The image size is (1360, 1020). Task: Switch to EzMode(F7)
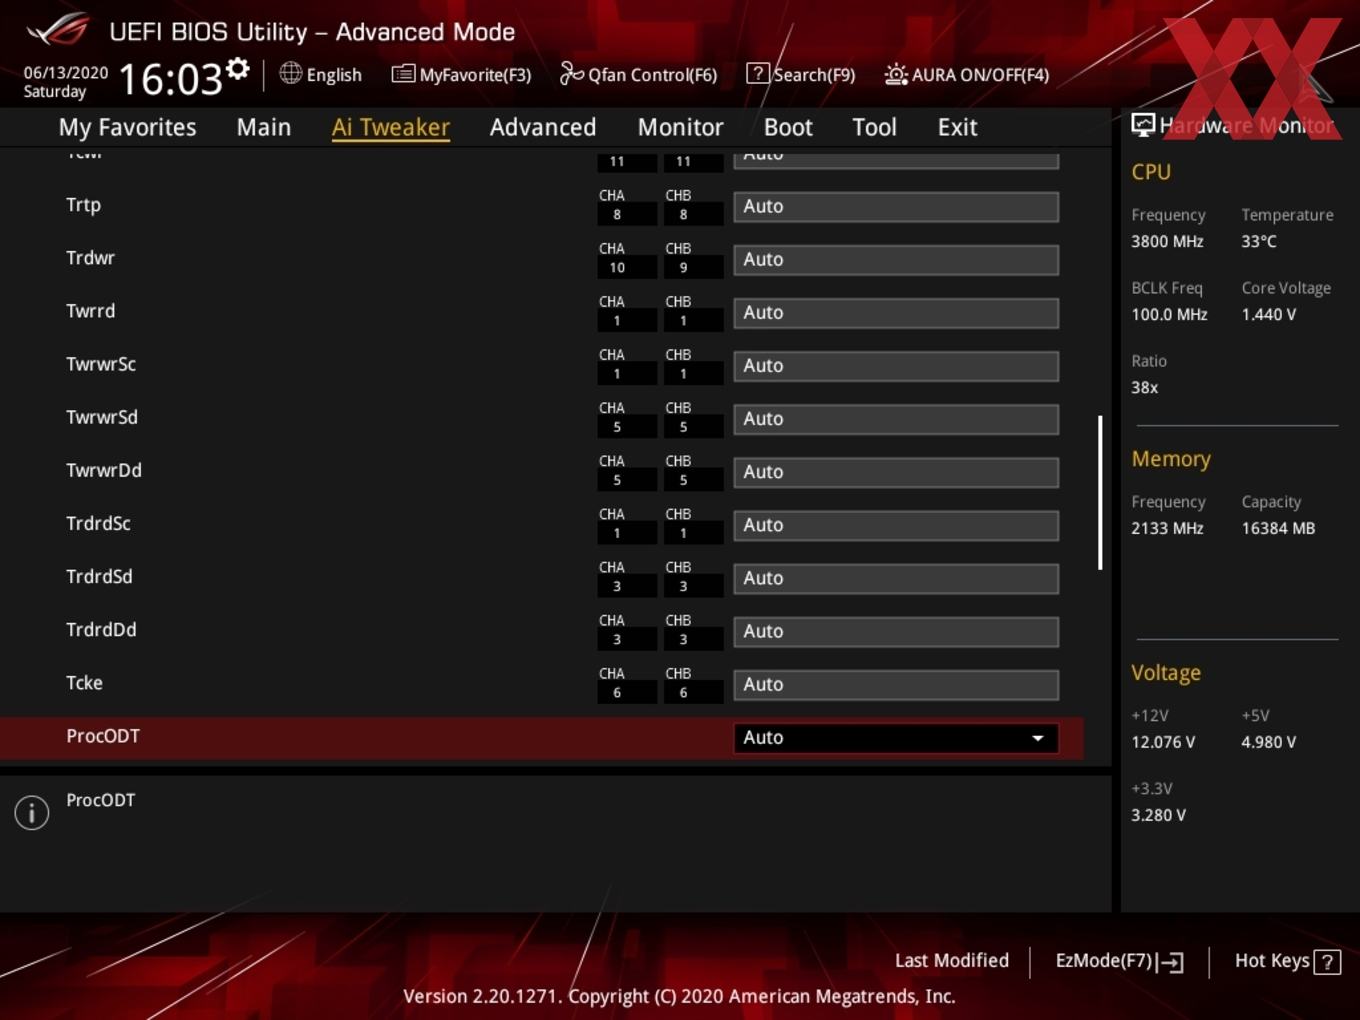pos(1104,961)
